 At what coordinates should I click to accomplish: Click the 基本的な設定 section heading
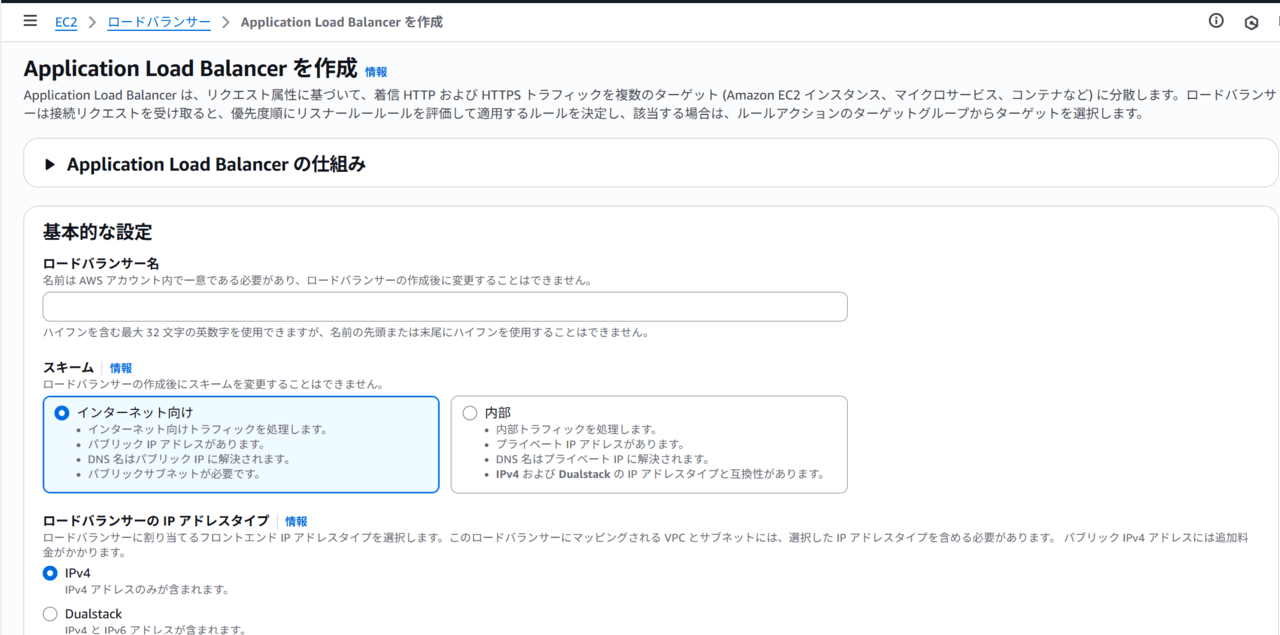(x=97, y=232)
